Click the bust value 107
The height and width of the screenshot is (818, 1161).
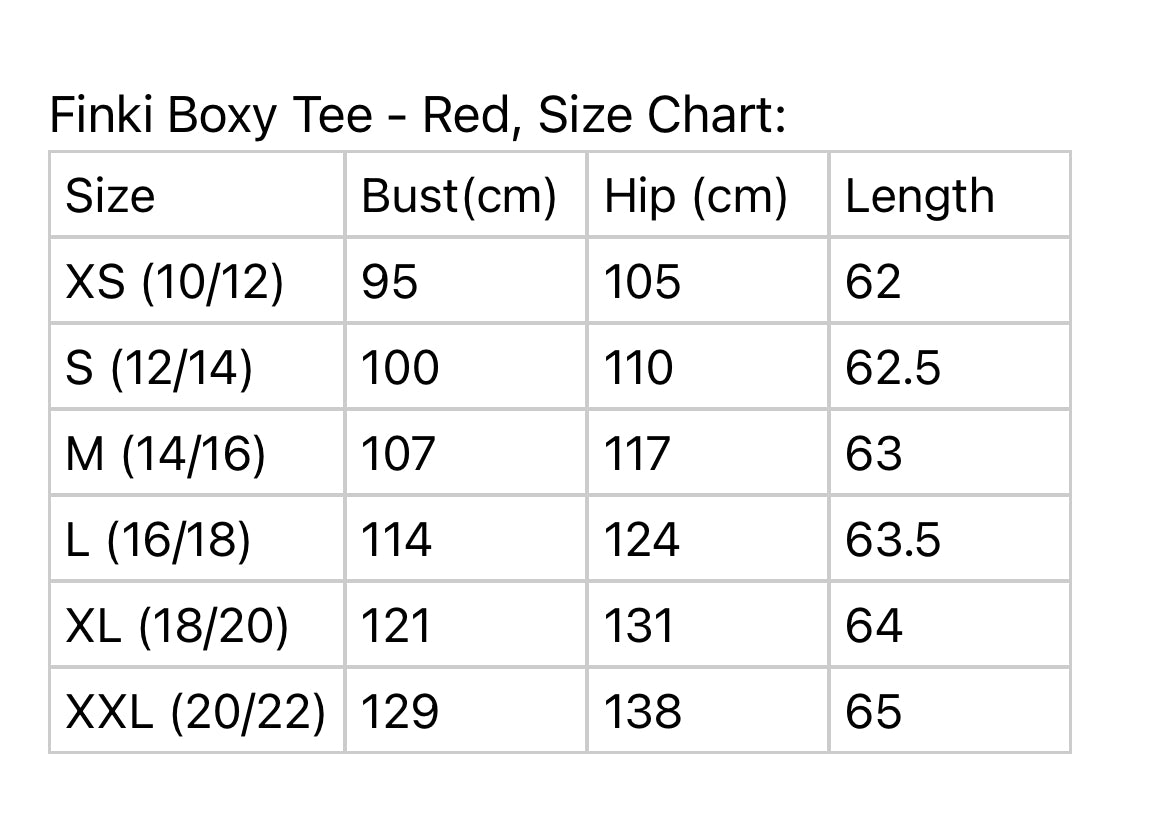pos(398,454)
